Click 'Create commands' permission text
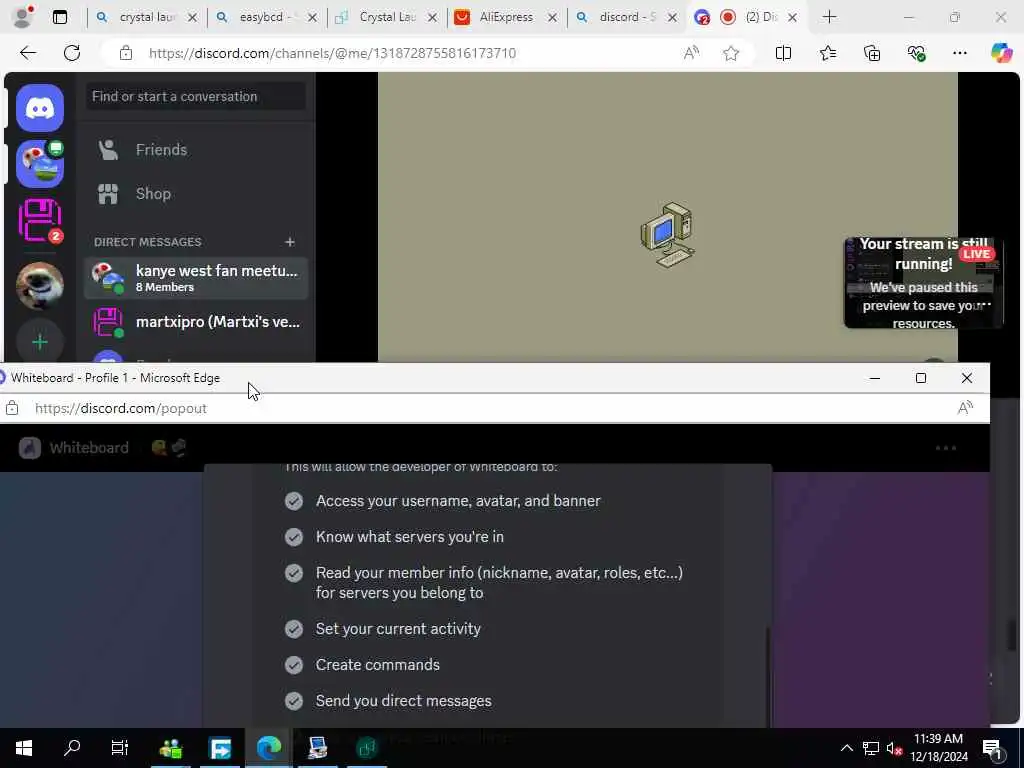Viewport: 1024px width, 768px height. pos(377,665)
